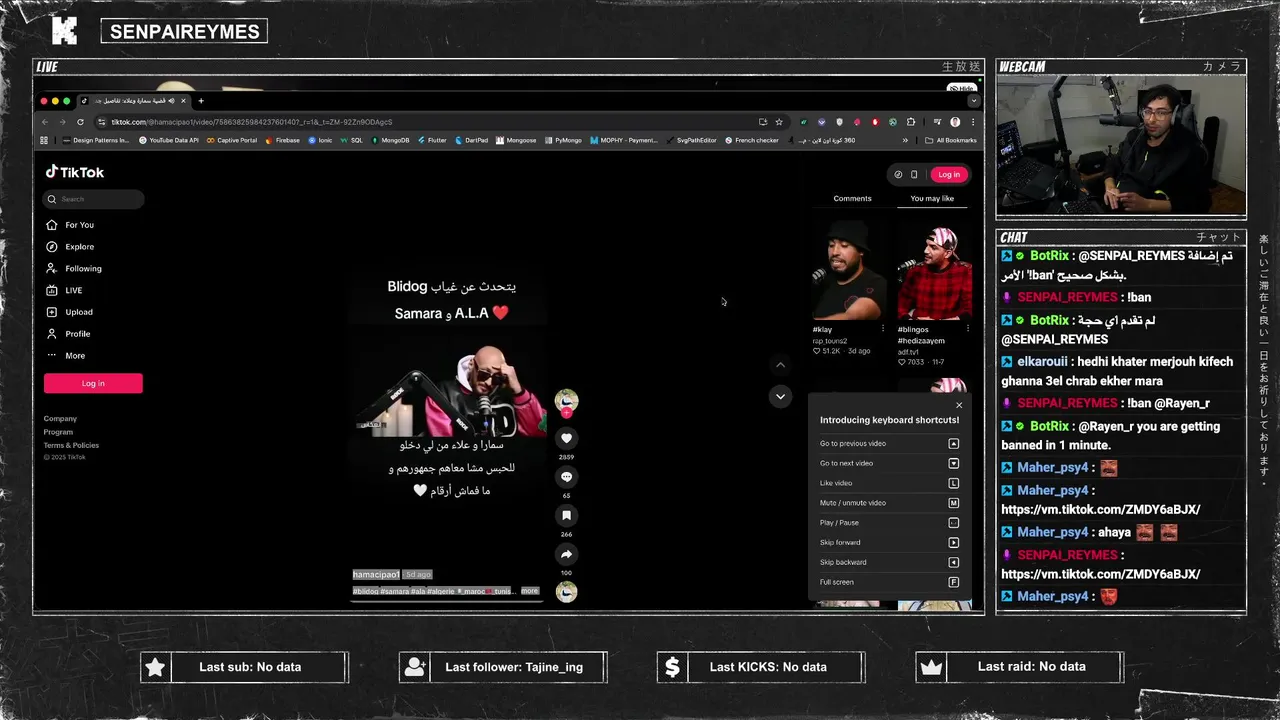This screenshot has width=1280, height=720.
Task: Click browser back arrow
Action: point(44,122)
